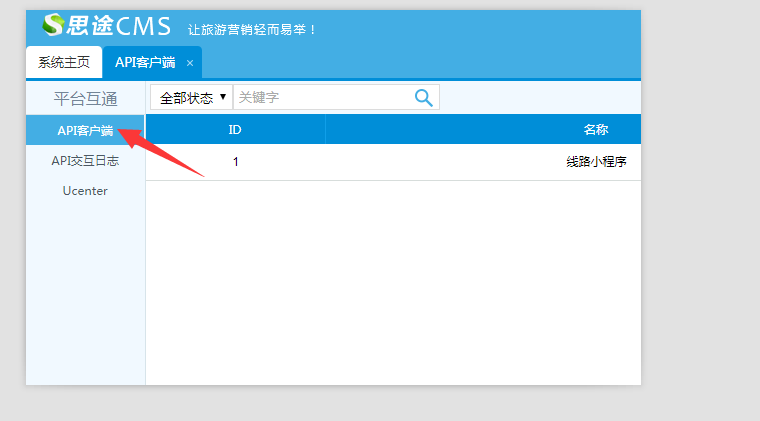Click the 名称 column header

pos(596,129)
